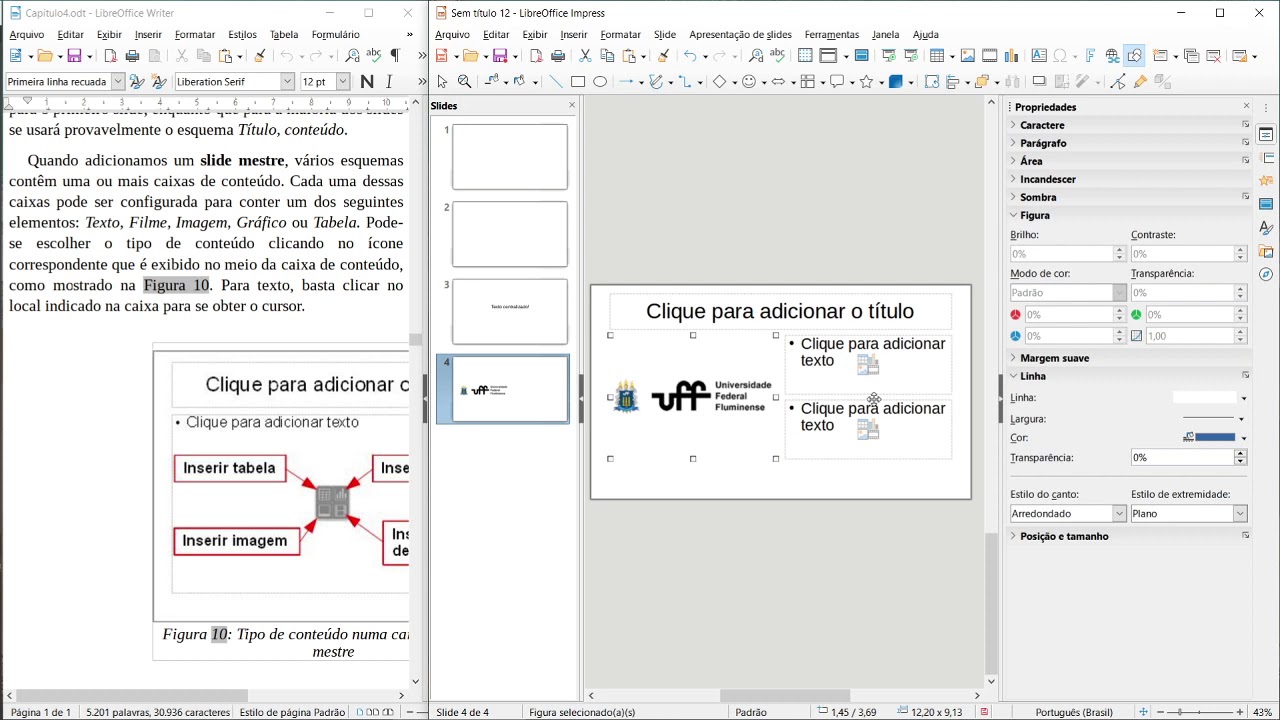This screenshot has width=1280, height=720.
Task: Click the Zoom & Pan magnifier tool
Action: click(x=464, y=82)
